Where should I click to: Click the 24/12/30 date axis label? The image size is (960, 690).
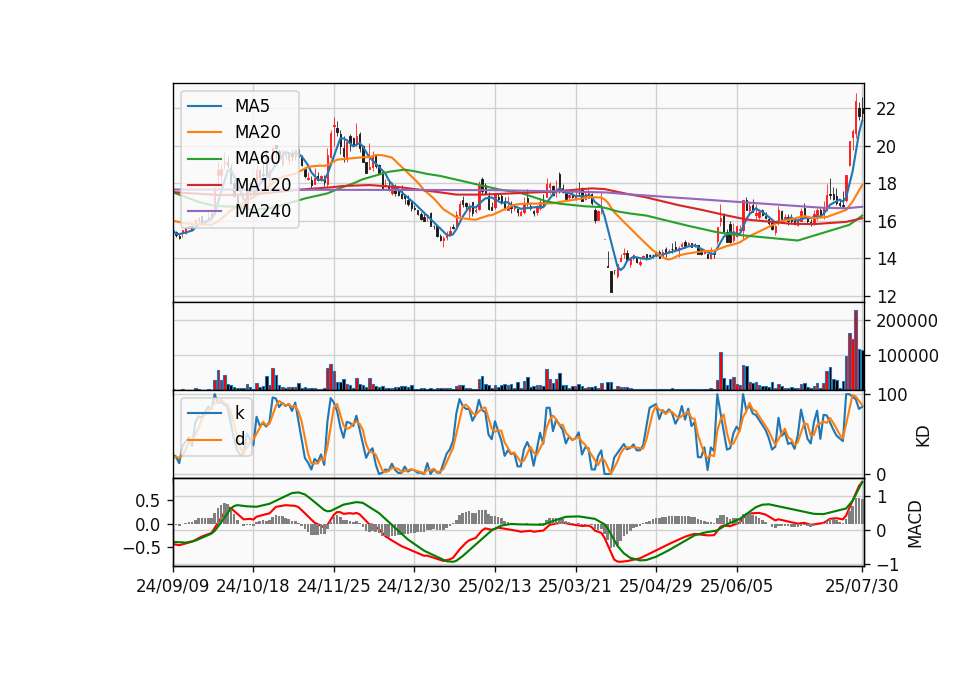[414, 586]
